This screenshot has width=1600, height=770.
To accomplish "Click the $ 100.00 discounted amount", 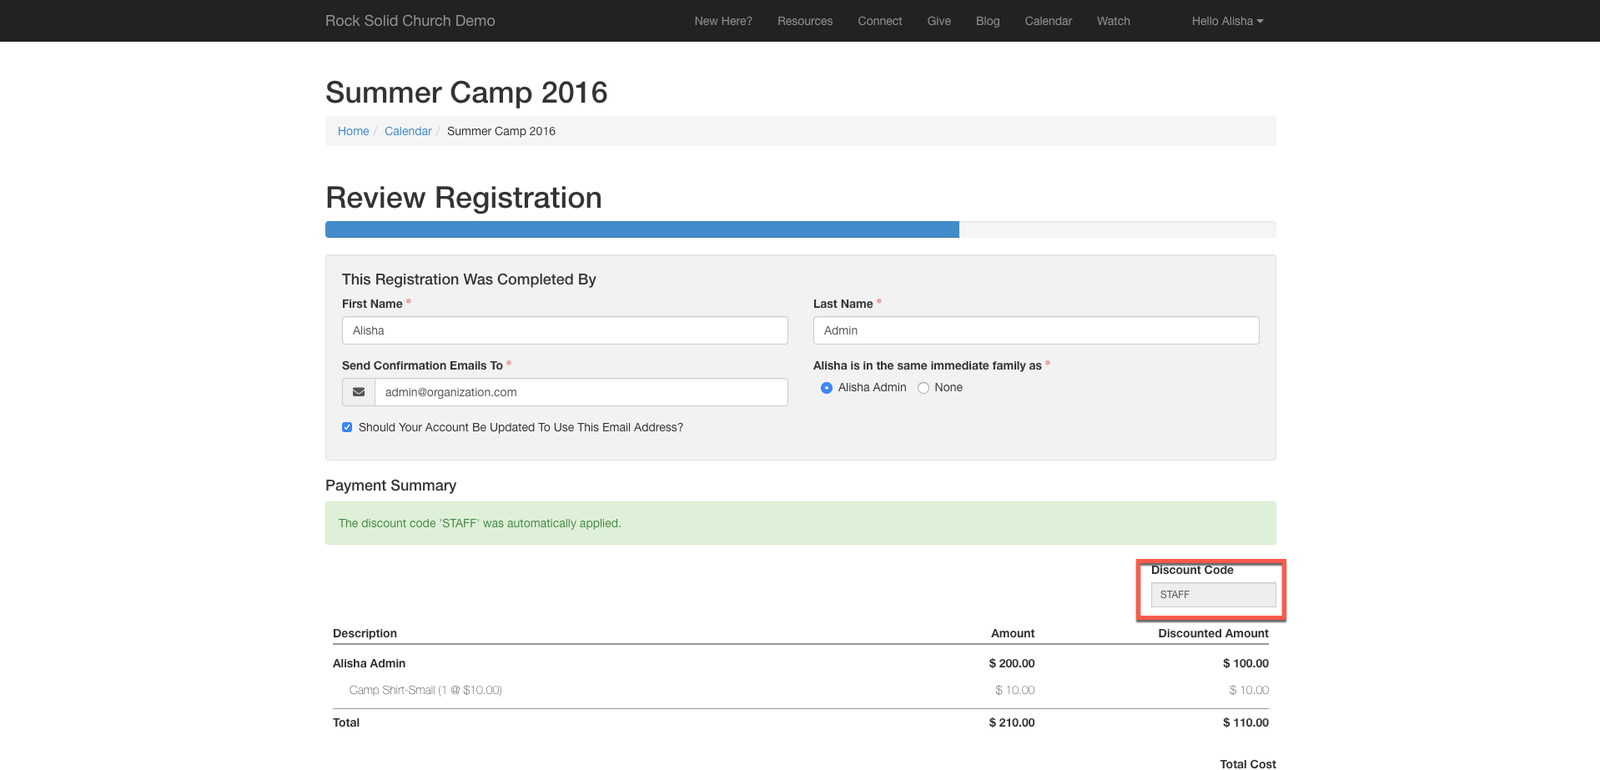I will (x=1246, y=663).
